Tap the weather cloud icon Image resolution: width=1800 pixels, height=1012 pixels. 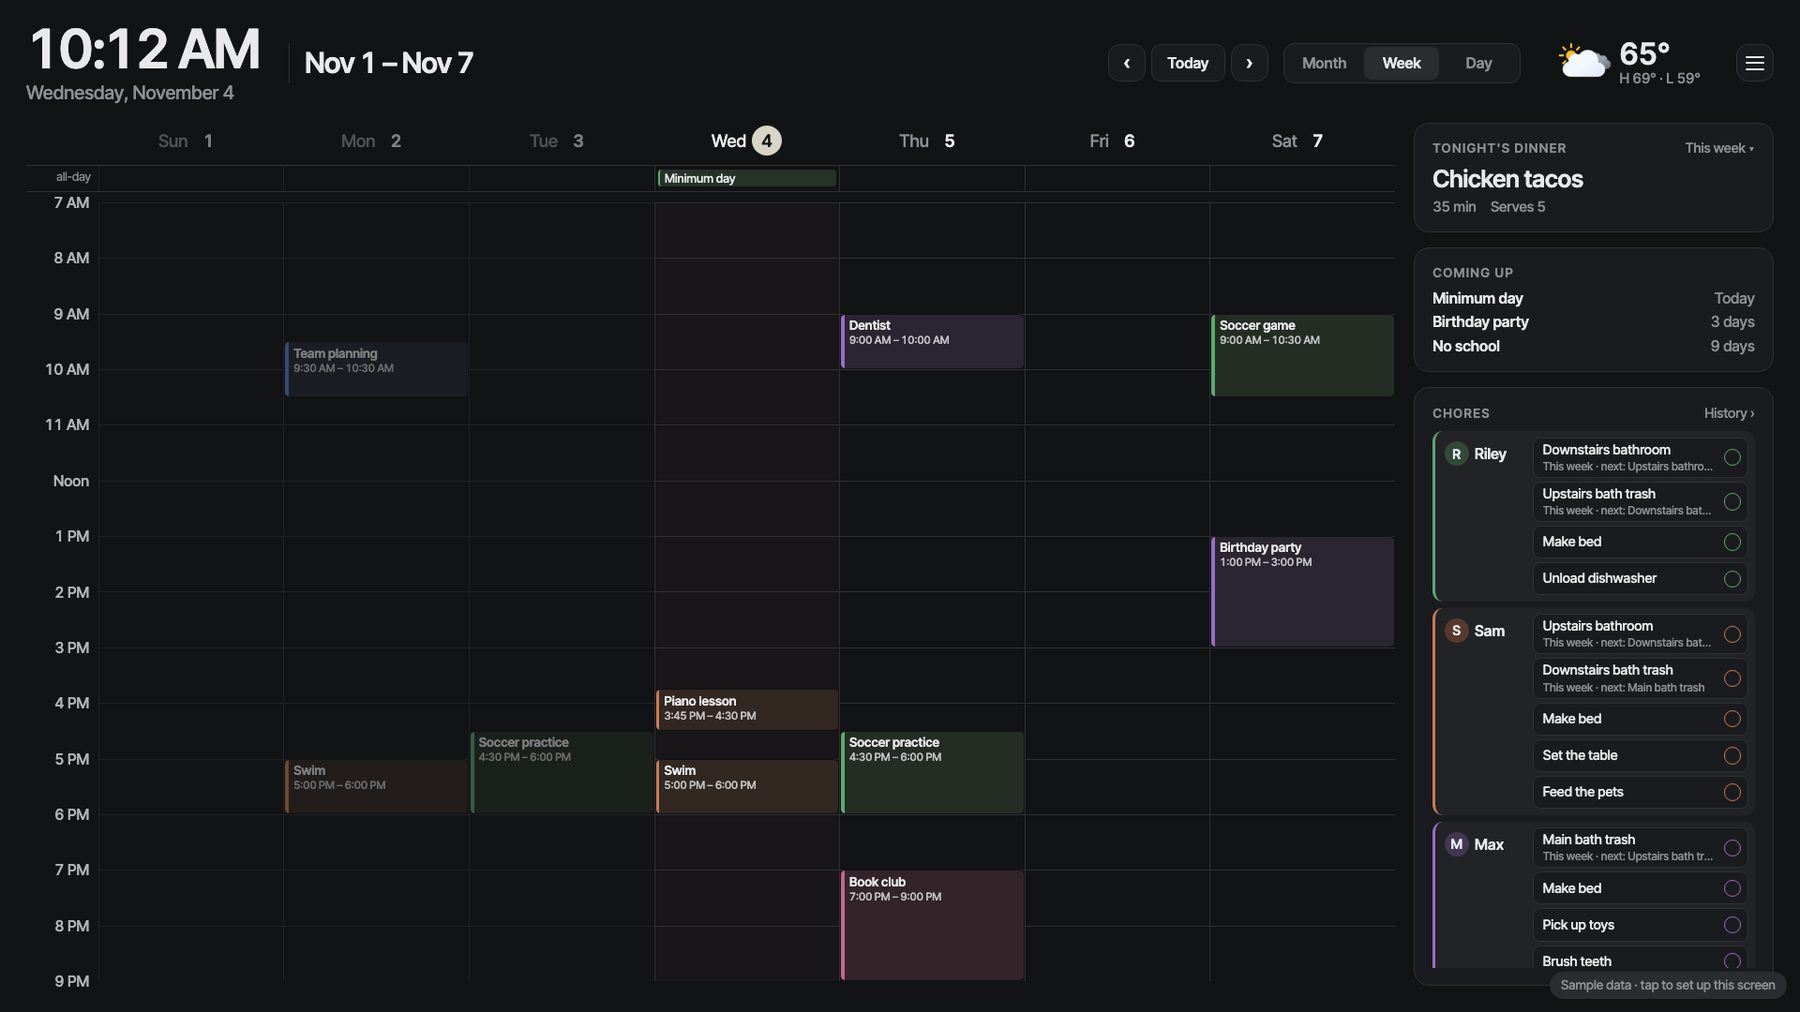pos(1583,62)
